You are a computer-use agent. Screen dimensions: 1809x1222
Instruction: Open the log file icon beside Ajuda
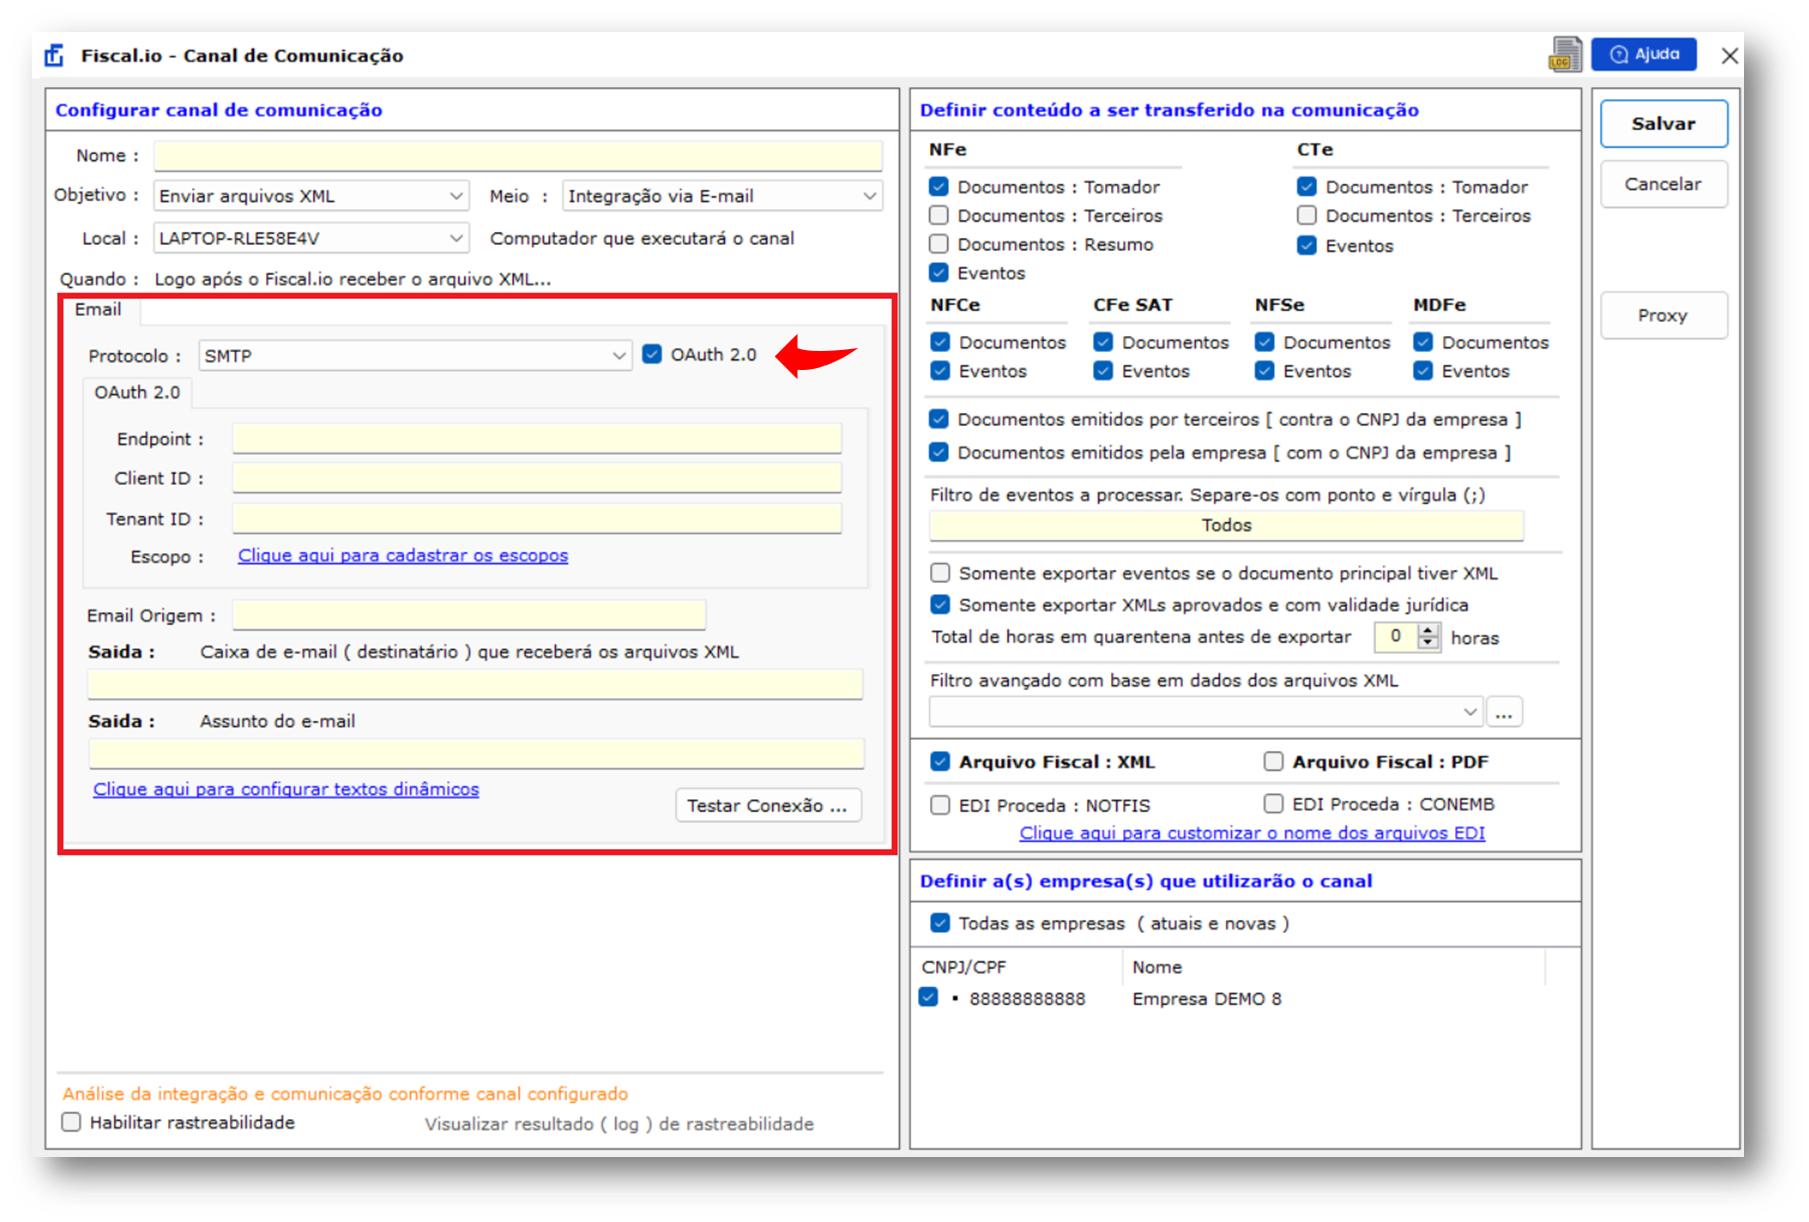click(1565, 54)
